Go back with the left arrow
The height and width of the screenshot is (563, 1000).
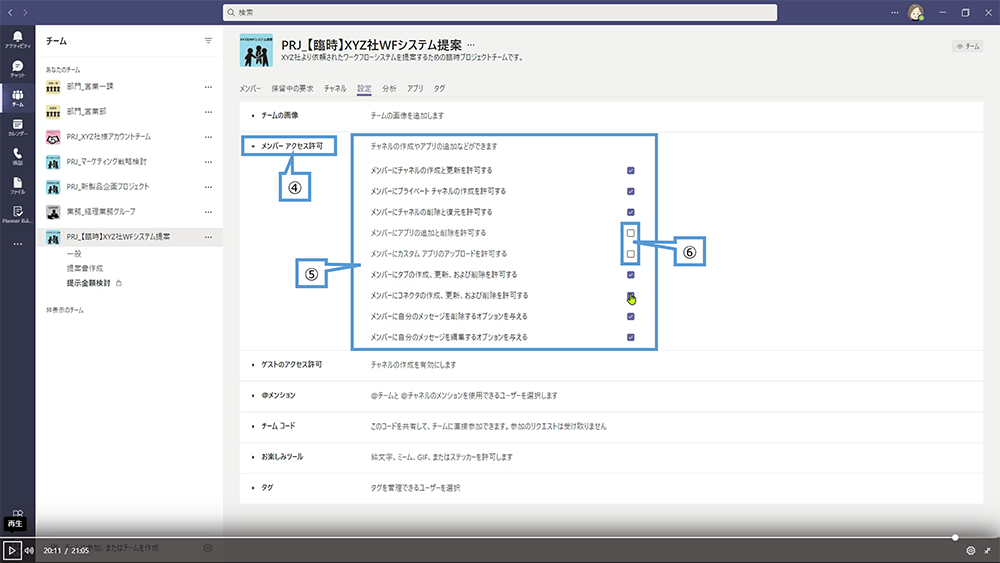(10, 12)
